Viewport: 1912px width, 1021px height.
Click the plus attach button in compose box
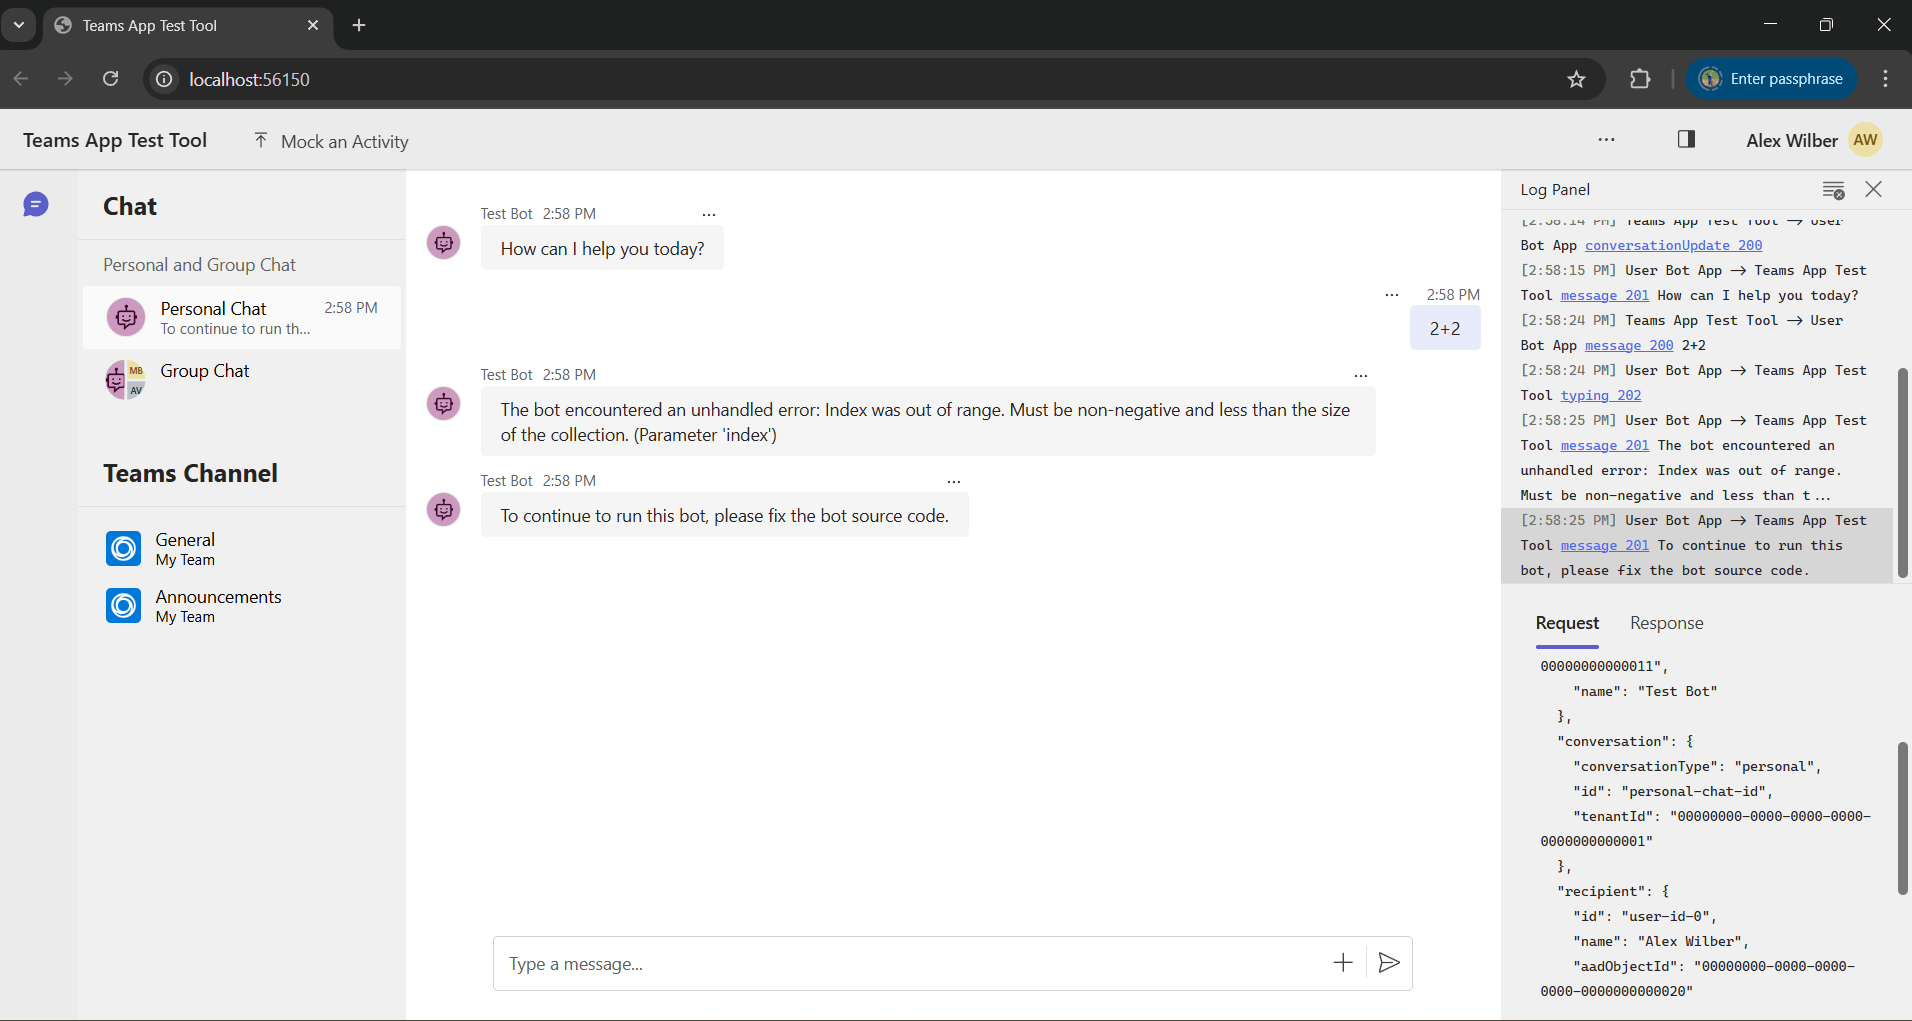click(1343, 963)
